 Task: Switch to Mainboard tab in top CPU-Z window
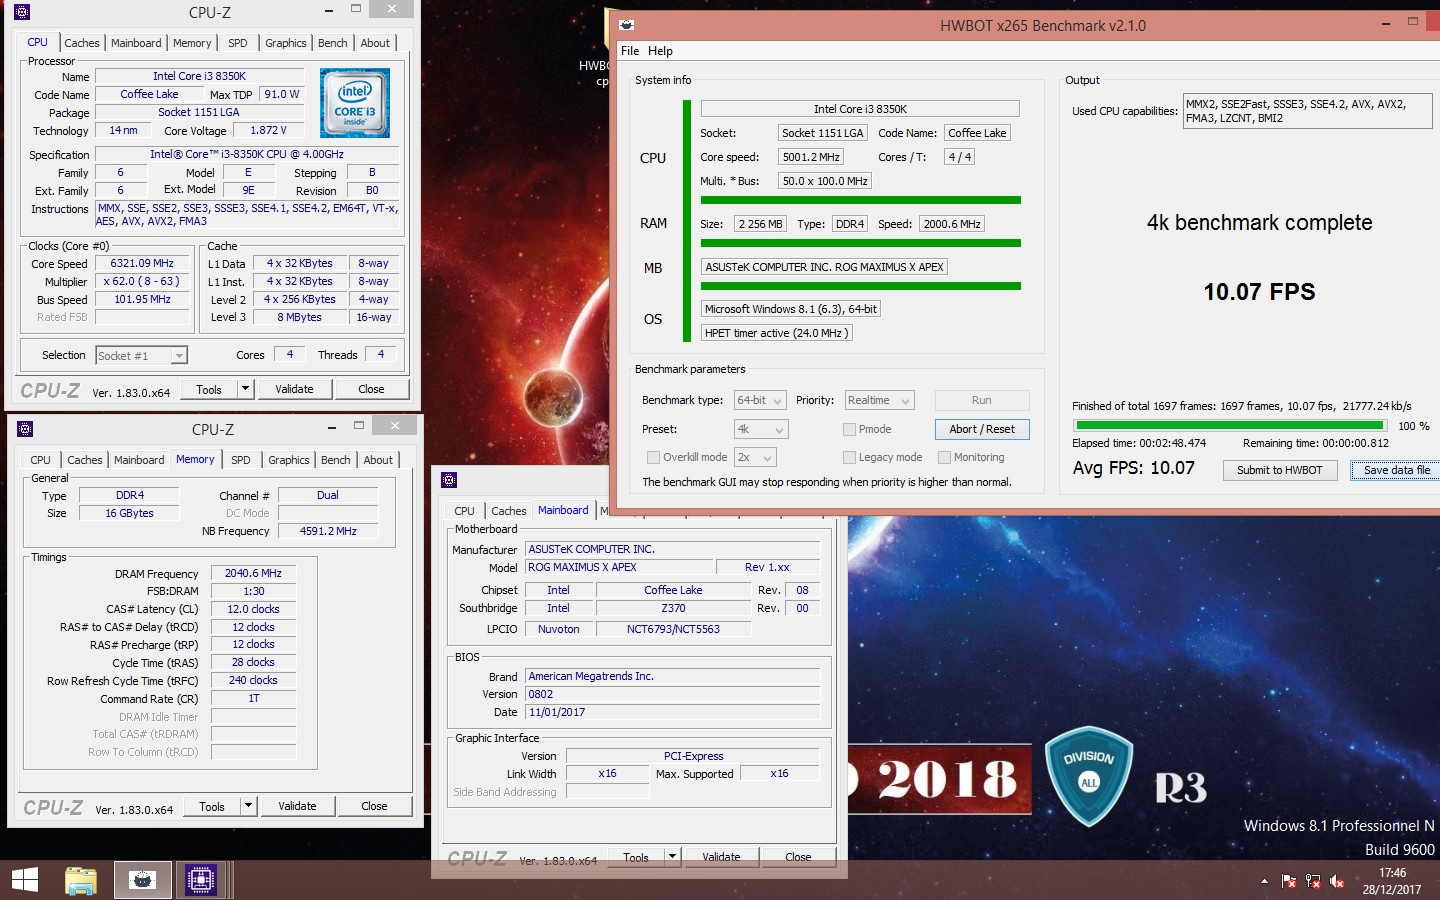pyautogui.click(x=136, y=43)
